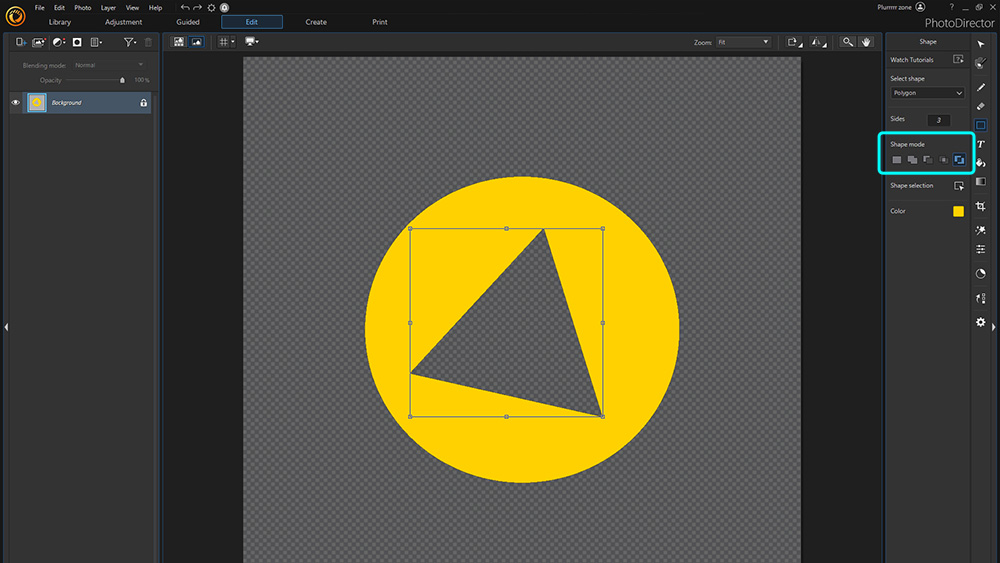Open the layer panel options dropdown
Image resolution: width=1000 pixels, height=563 pixels.
[96, 42]
